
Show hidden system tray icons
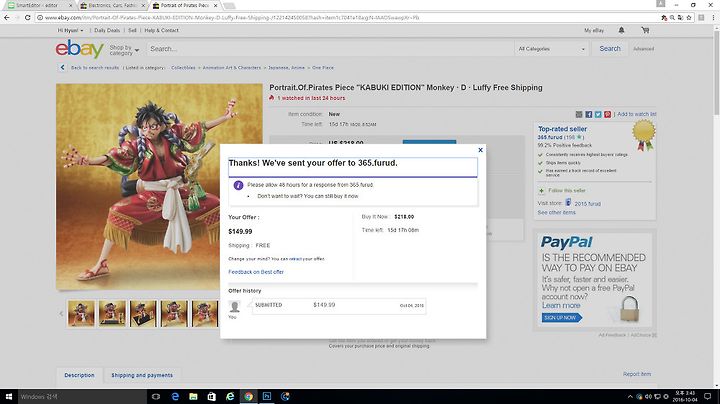click(630, 397)
